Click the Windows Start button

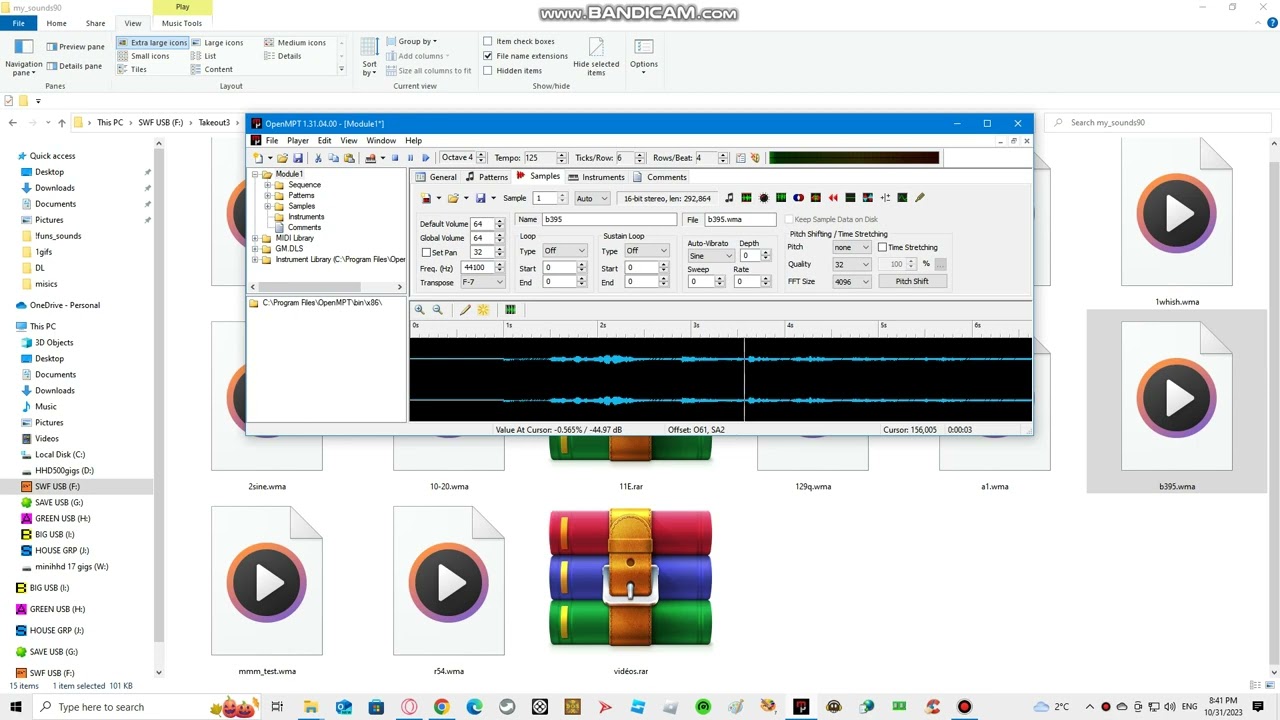click(x=16, y=707)
